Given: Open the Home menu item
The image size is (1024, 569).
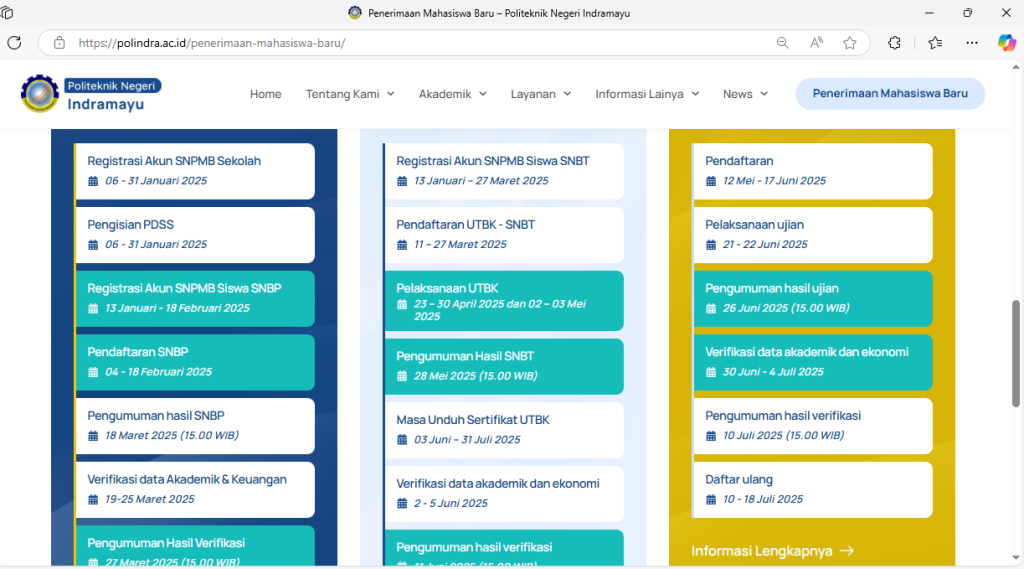Looking at the screenshot, I should 265,94.
